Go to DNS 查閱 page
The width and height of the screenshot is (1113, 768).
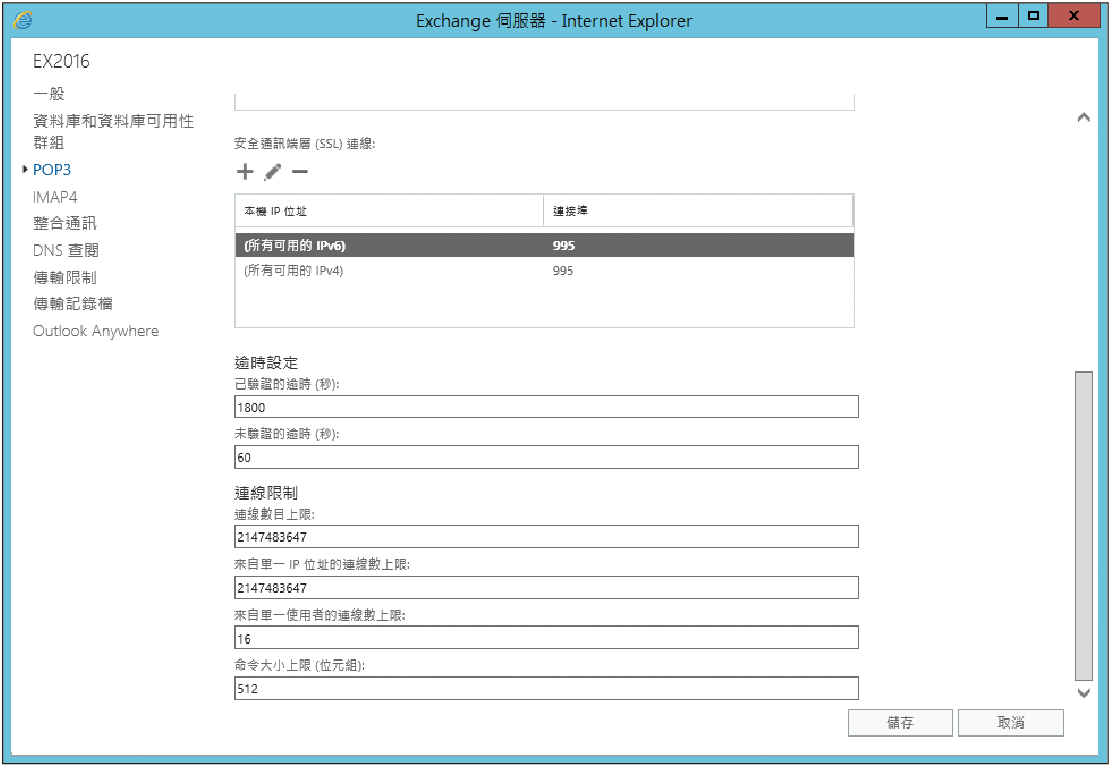66,251
